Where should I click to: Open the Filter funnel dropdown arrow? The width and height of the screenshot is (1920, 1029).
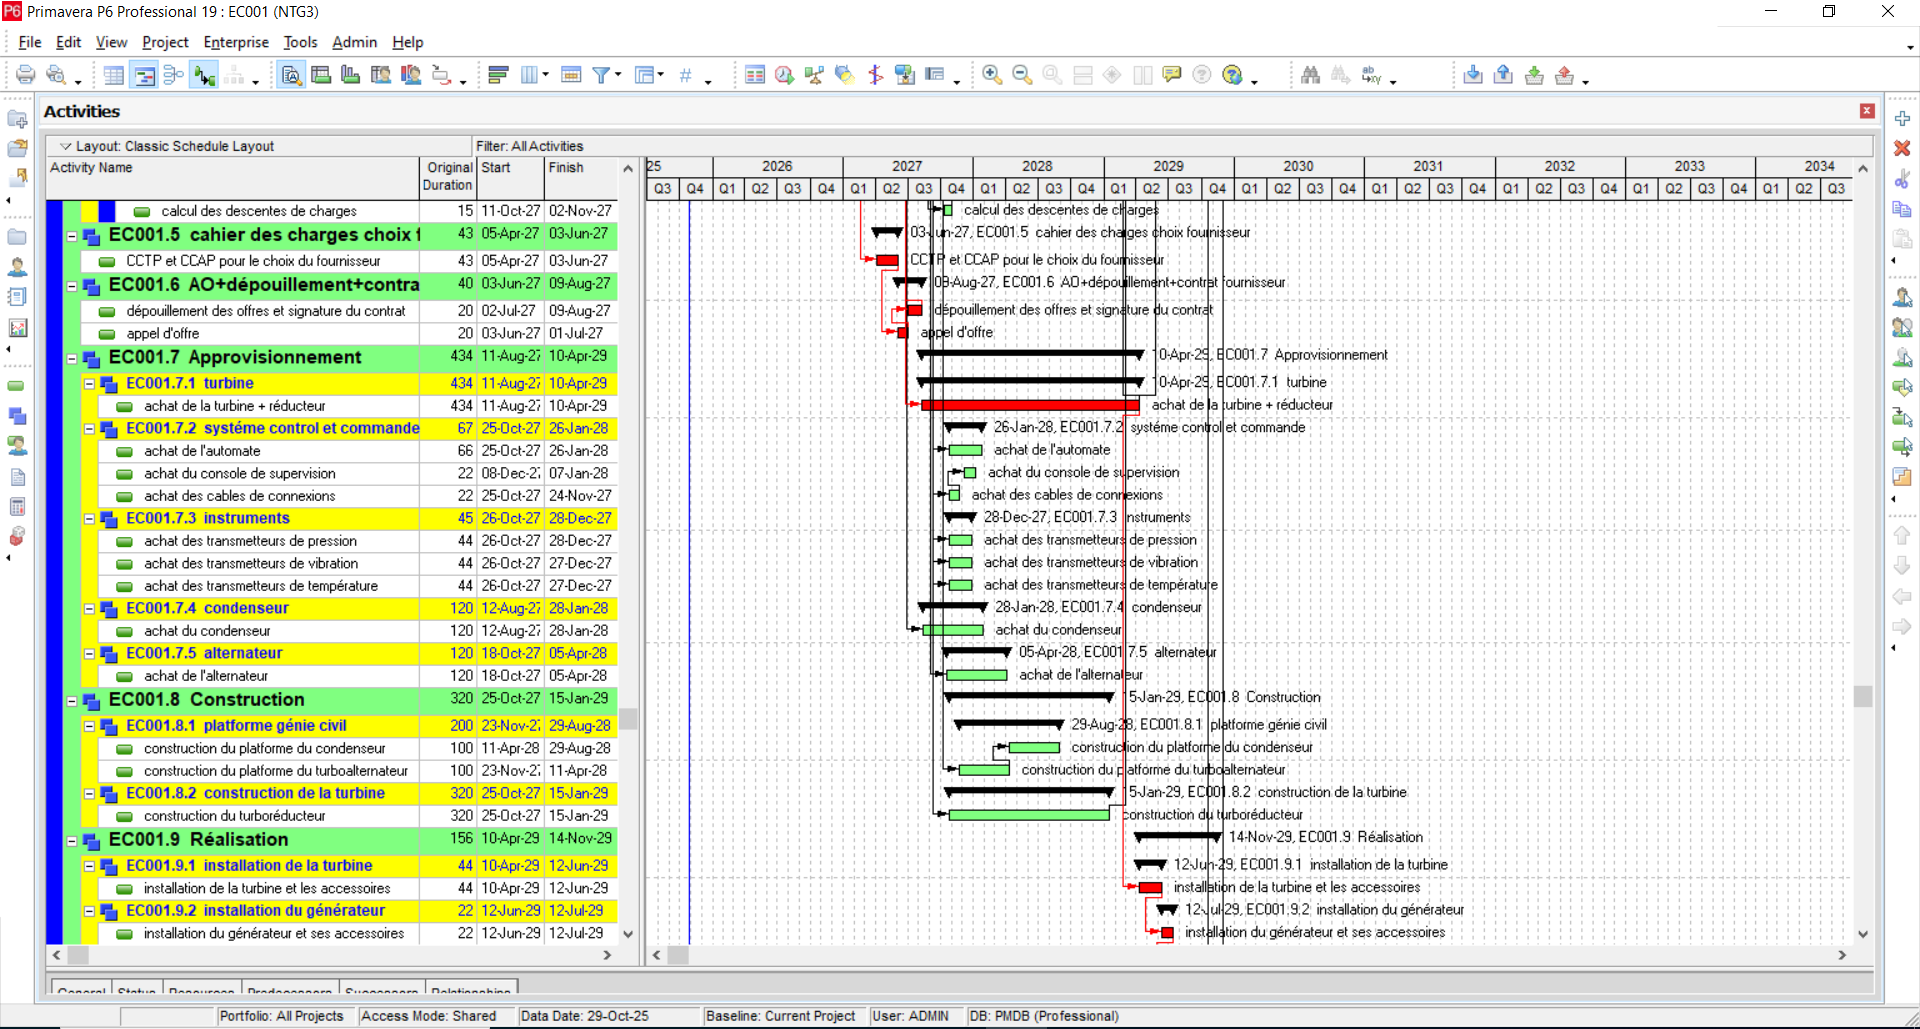[x=618, y=75]
